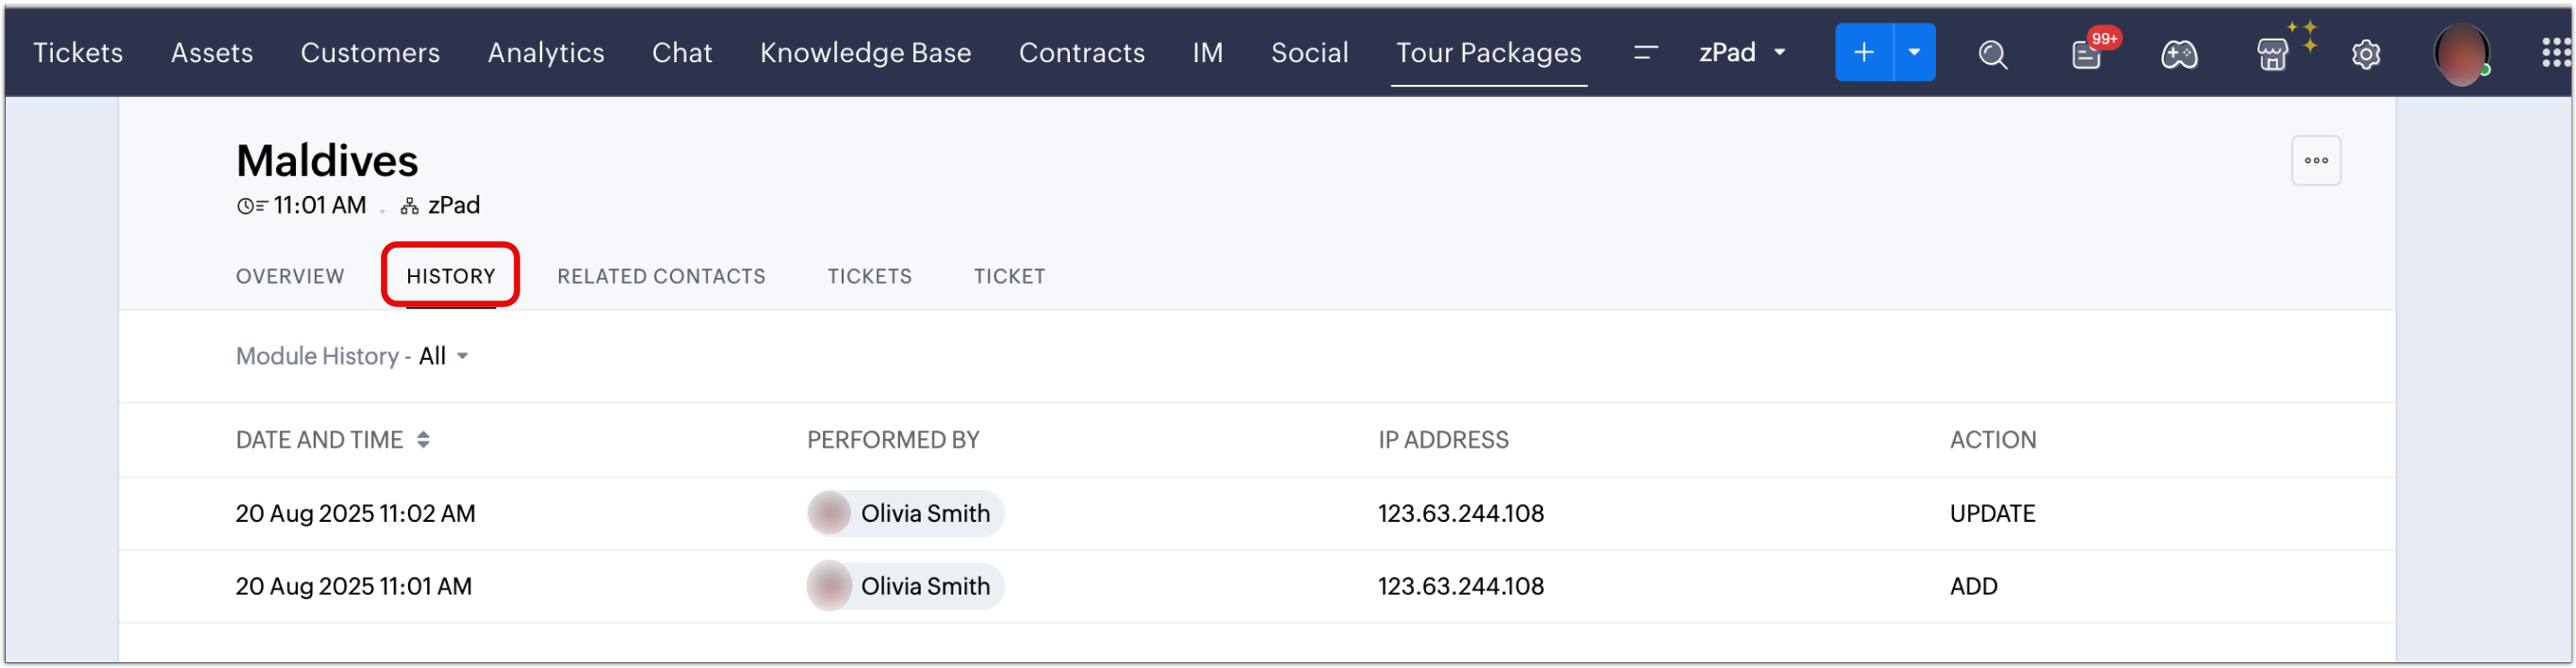The width and height of the screenshot is (2576, 668).
Task: Open the setup gear icon
Action: (x=2366, y=54)
